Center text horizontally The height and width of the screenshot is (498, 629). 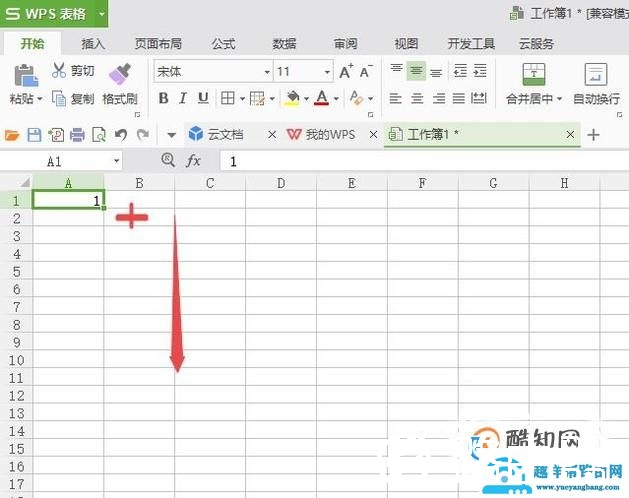click(417, 98)
